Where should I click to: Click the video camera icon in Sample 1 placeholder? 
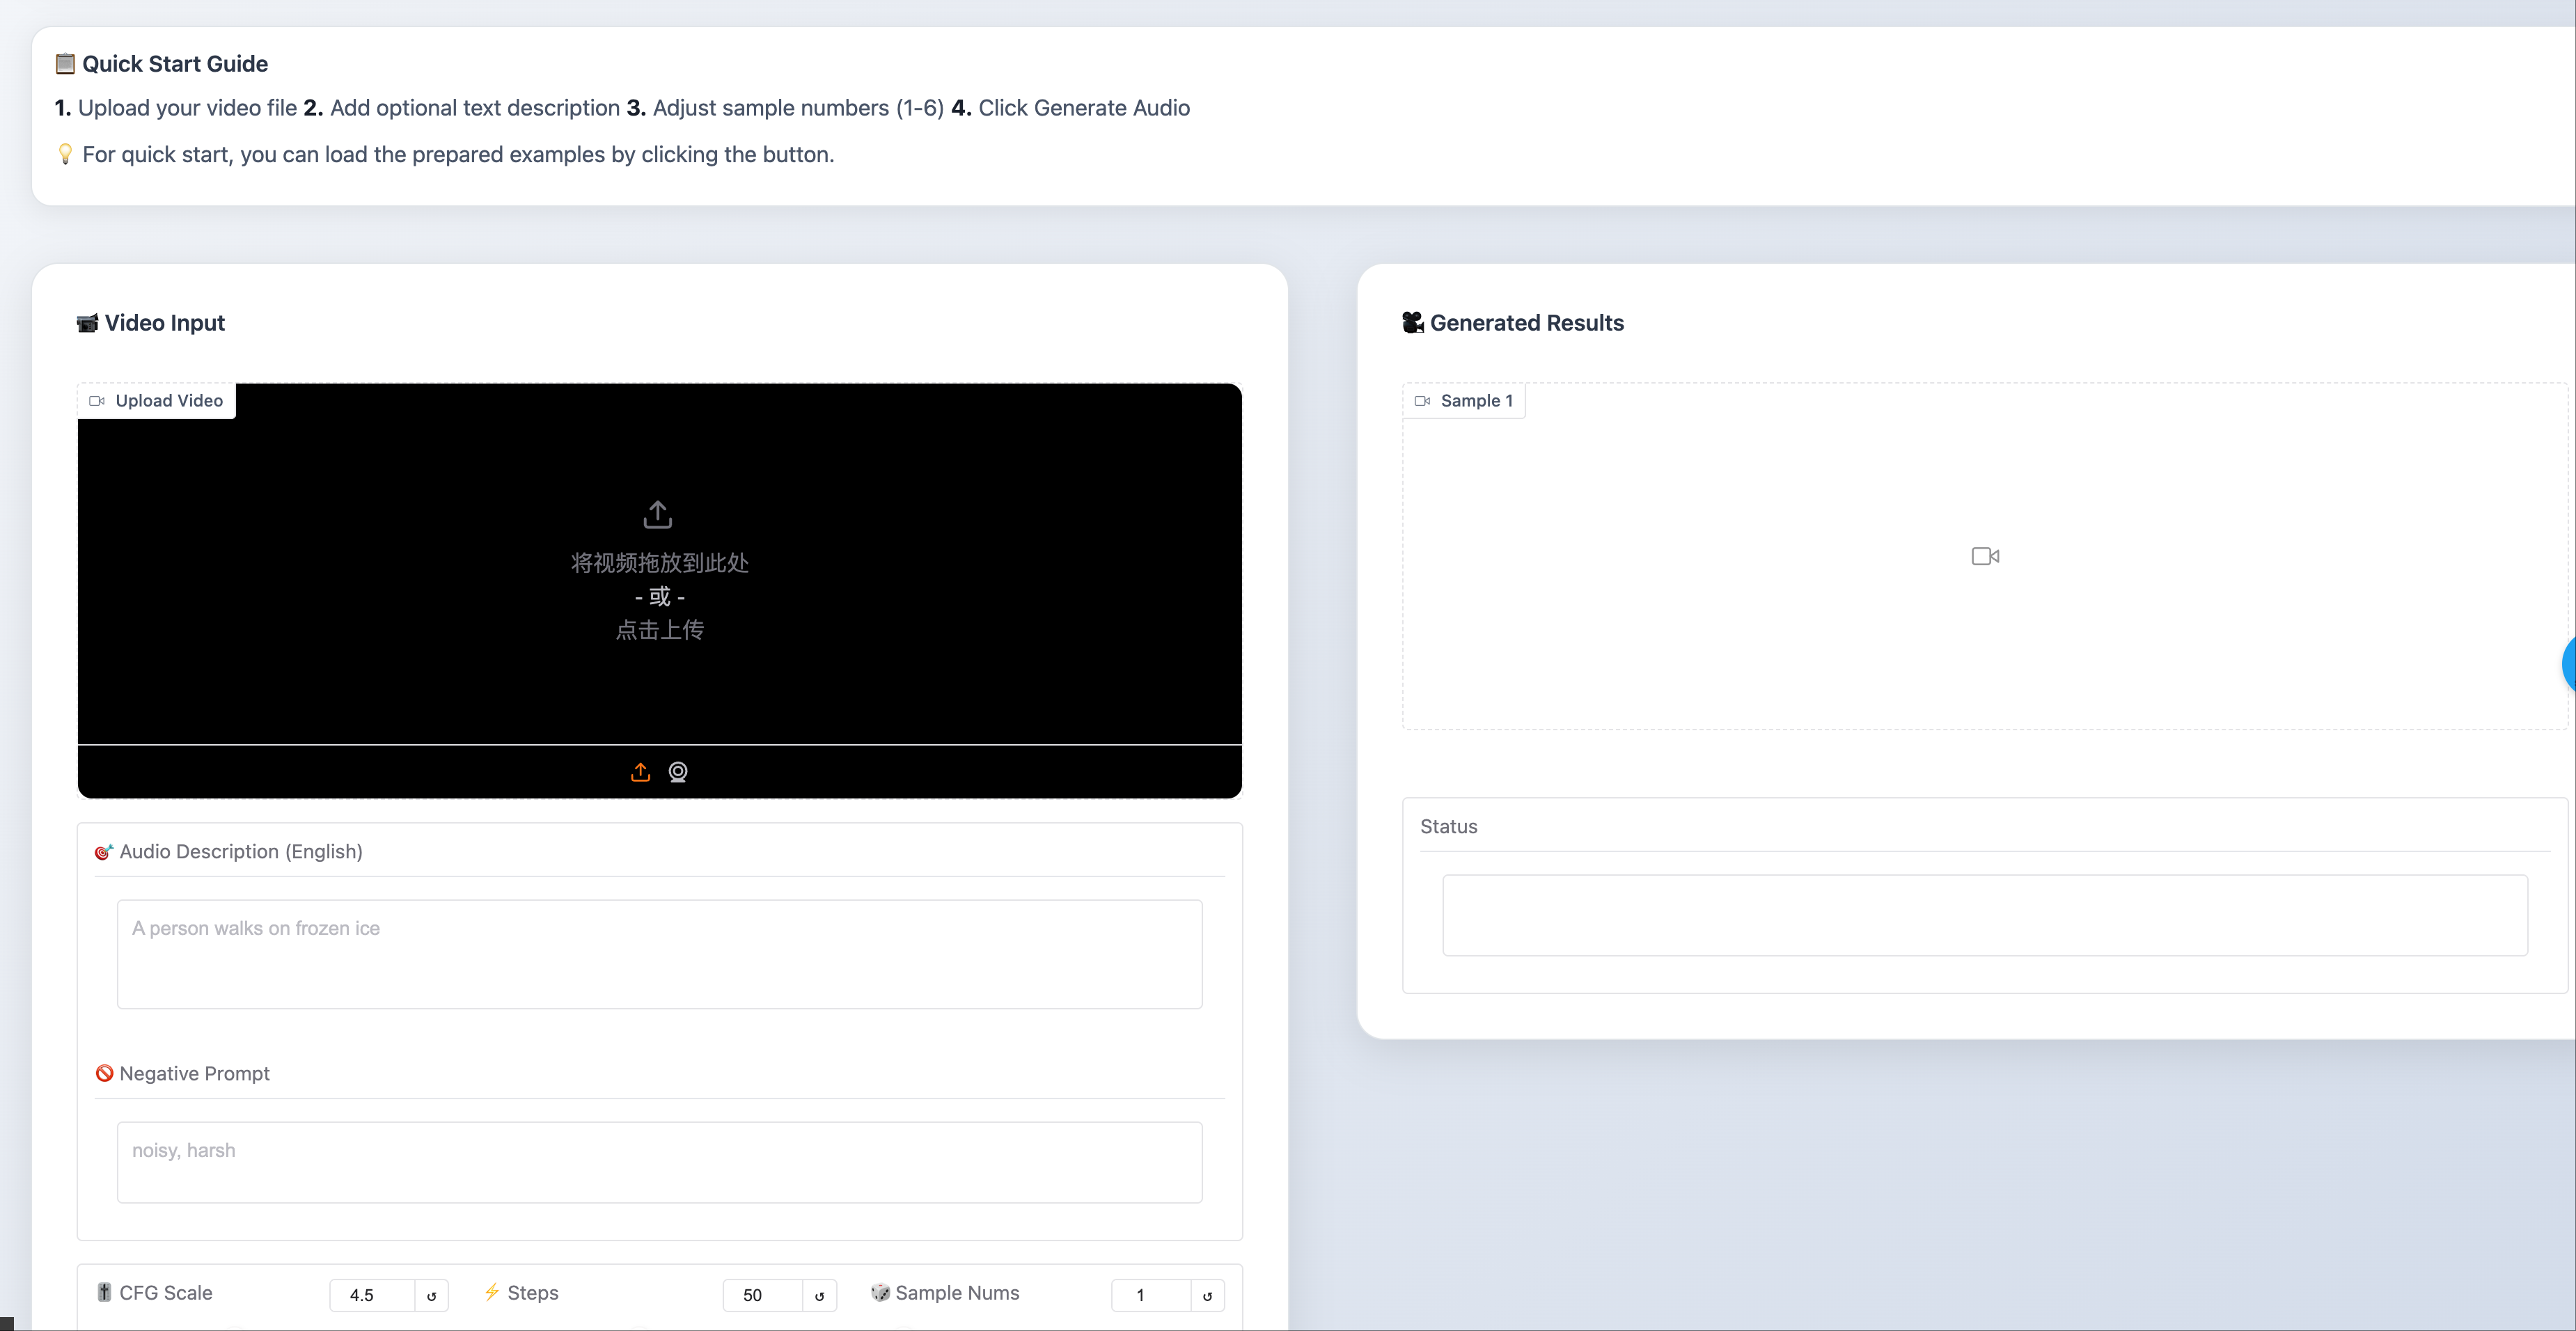1985,555
